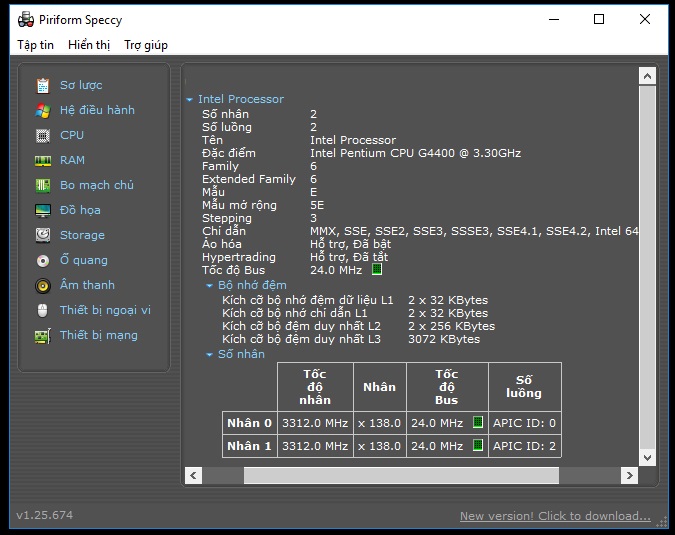The height and width of the screenshot is (535, 675).
Task: Click version label v1.25.674
Action: click(45, 515)
